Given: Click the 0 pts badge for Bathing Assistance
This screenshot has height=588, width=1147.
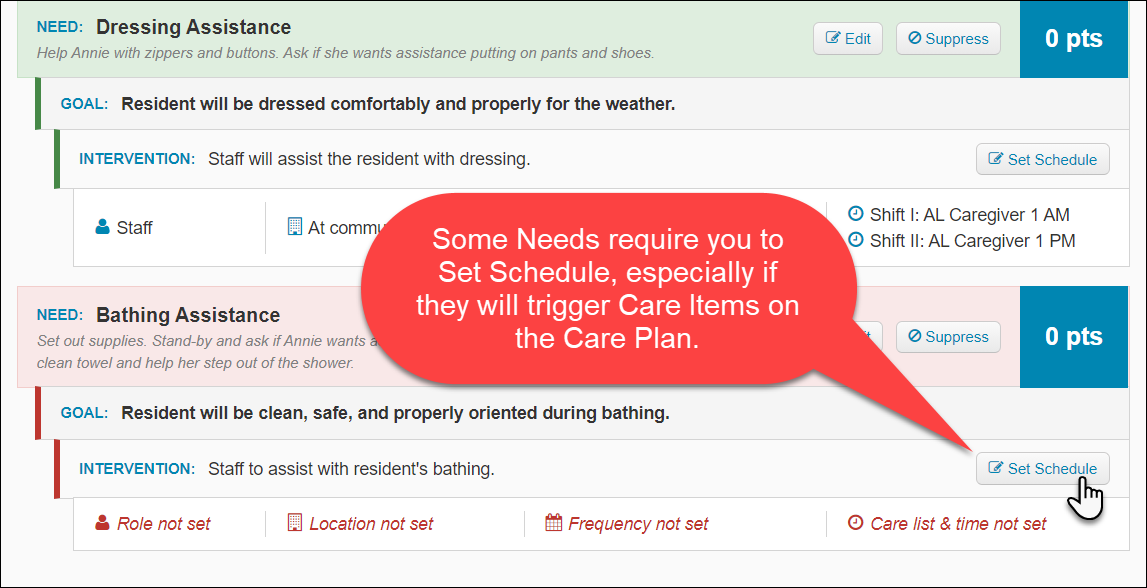Looking at the screenshot, I should click(x=1074, y=337).
